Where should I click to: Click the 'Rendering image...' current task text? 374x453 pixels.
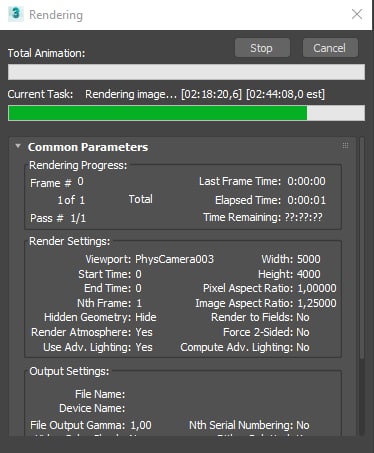[131, 94]
